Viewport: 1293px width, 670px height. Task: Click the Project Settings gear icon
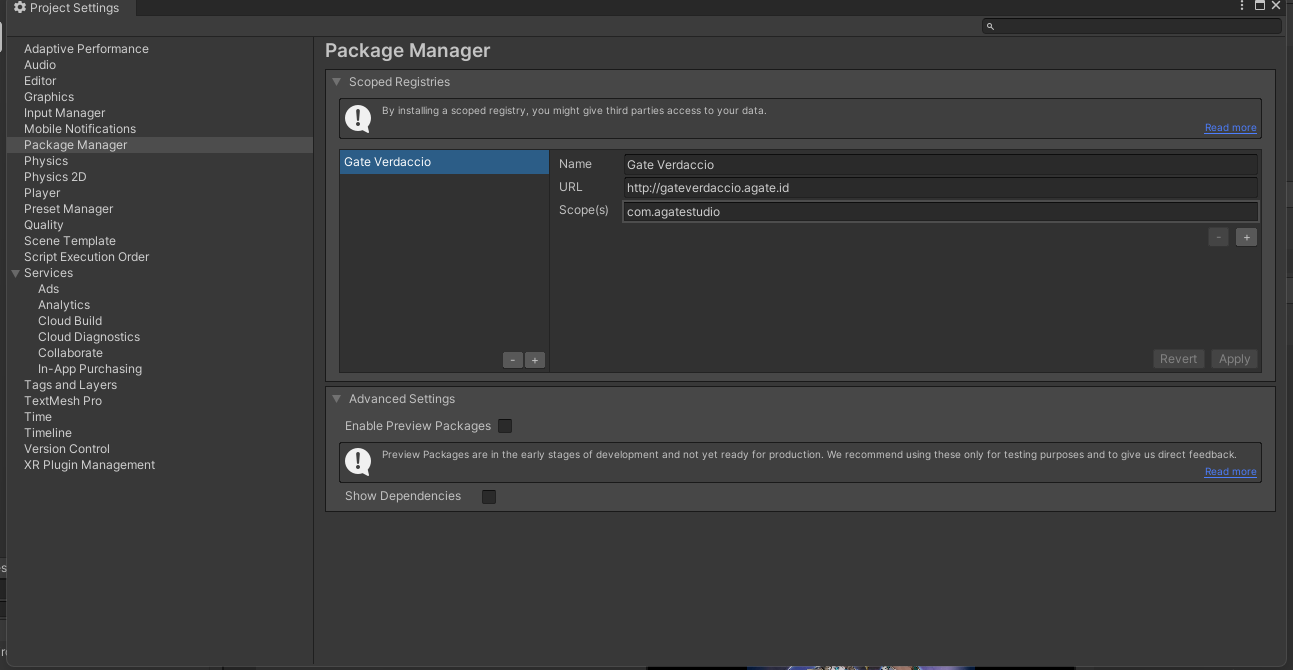pyautogui.click(x=20, y=8)
